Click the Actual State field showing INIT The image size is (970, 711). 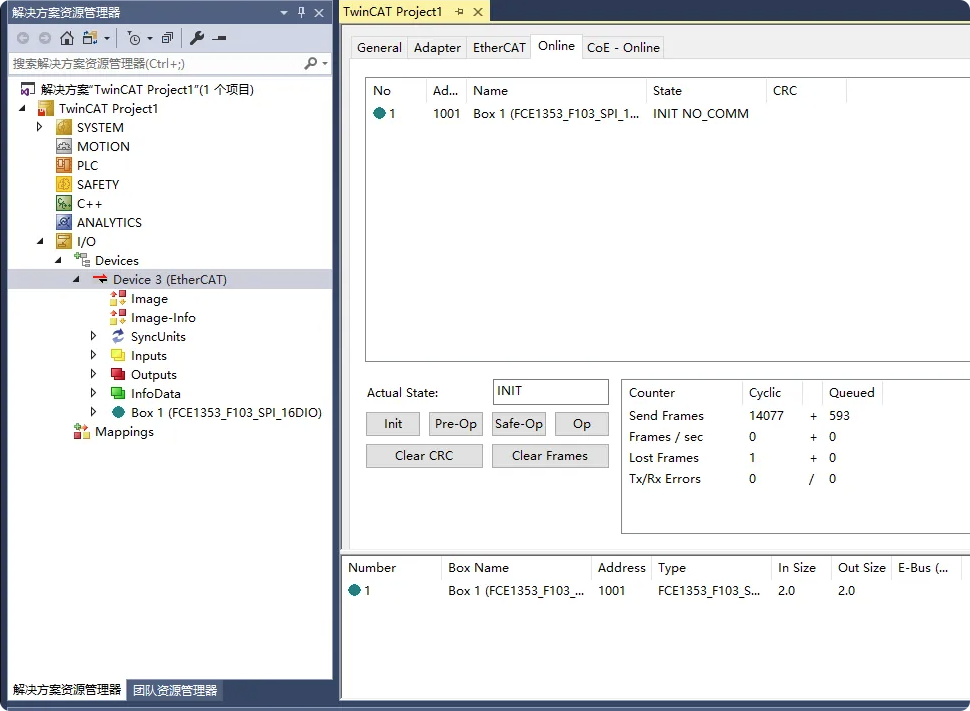pyautogui.click(x=551, y=392)
